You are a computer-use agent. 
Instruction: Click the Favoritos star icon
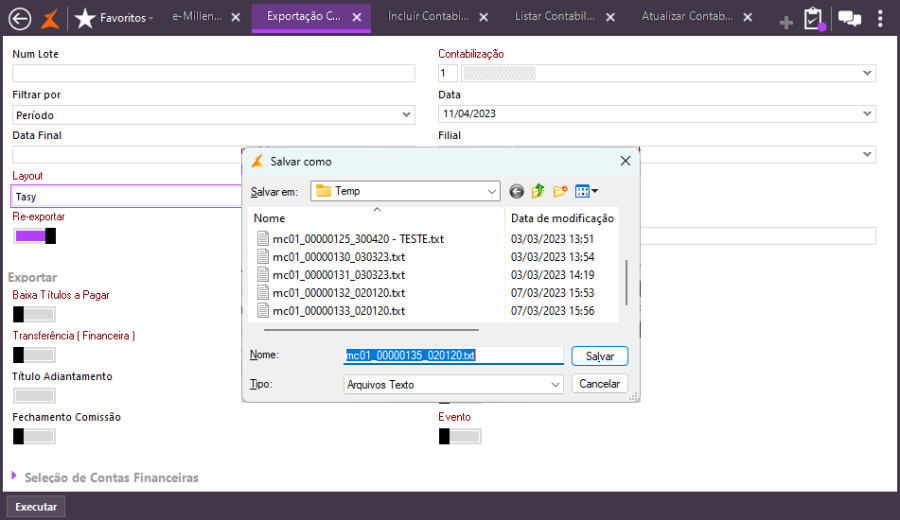85,18
